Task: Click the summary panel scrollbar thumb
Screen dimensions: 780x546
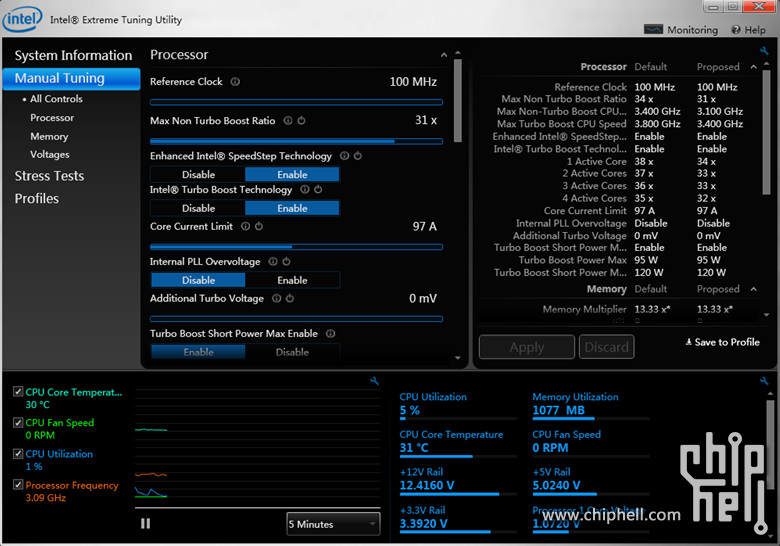Action: (766, 132)
